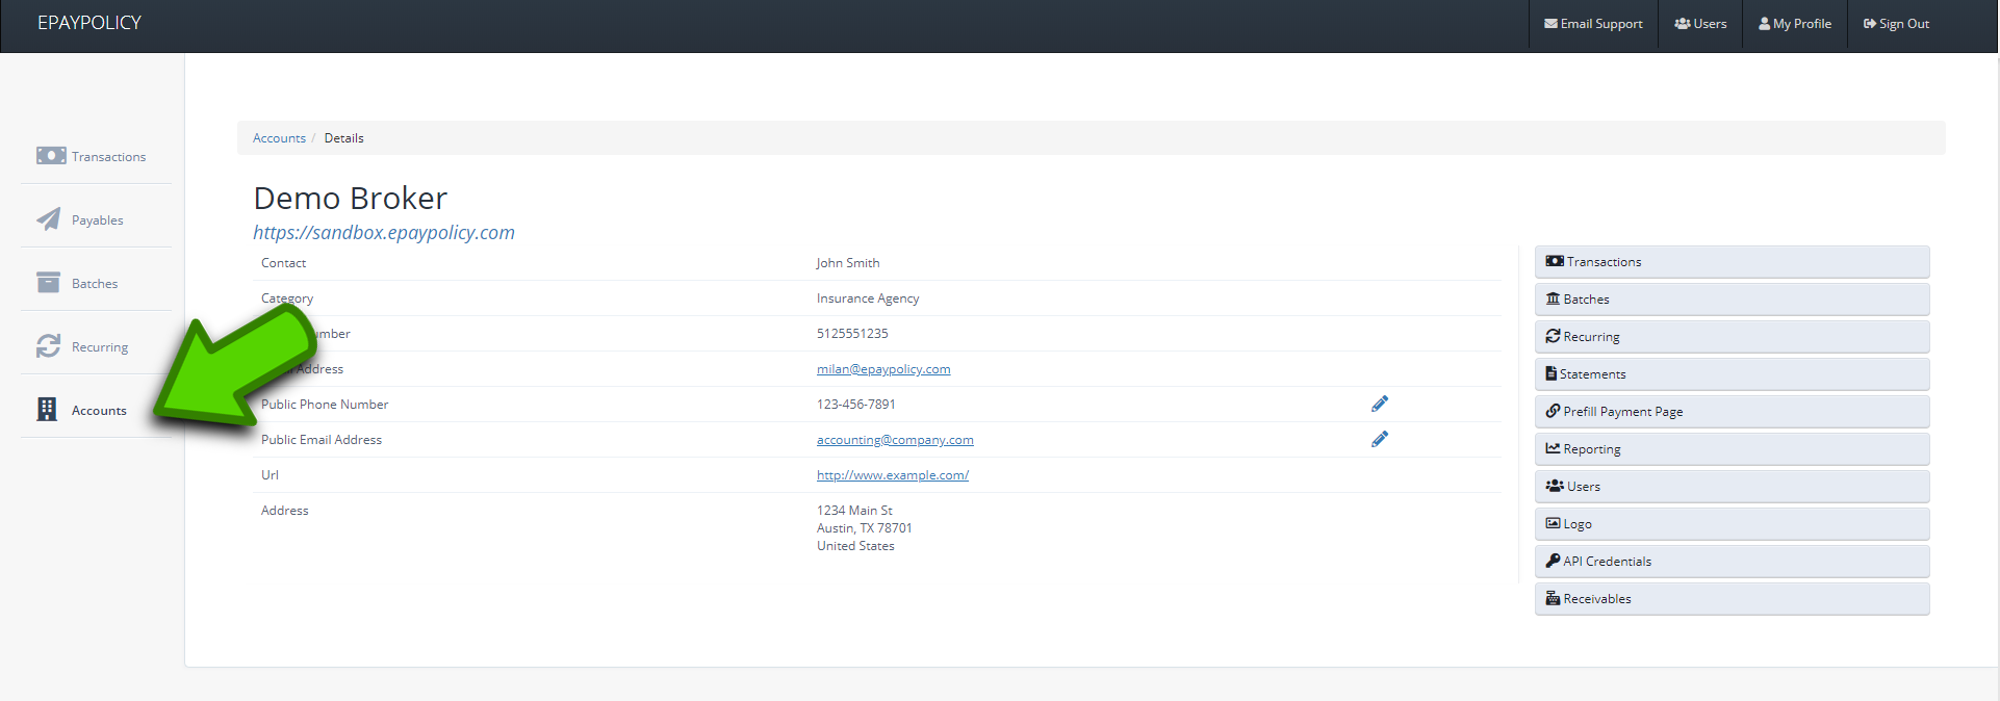The image size is (2000, 701).
Task: Click the pencil icon beside Public Email Address
Action: (x=1379, y=439)
